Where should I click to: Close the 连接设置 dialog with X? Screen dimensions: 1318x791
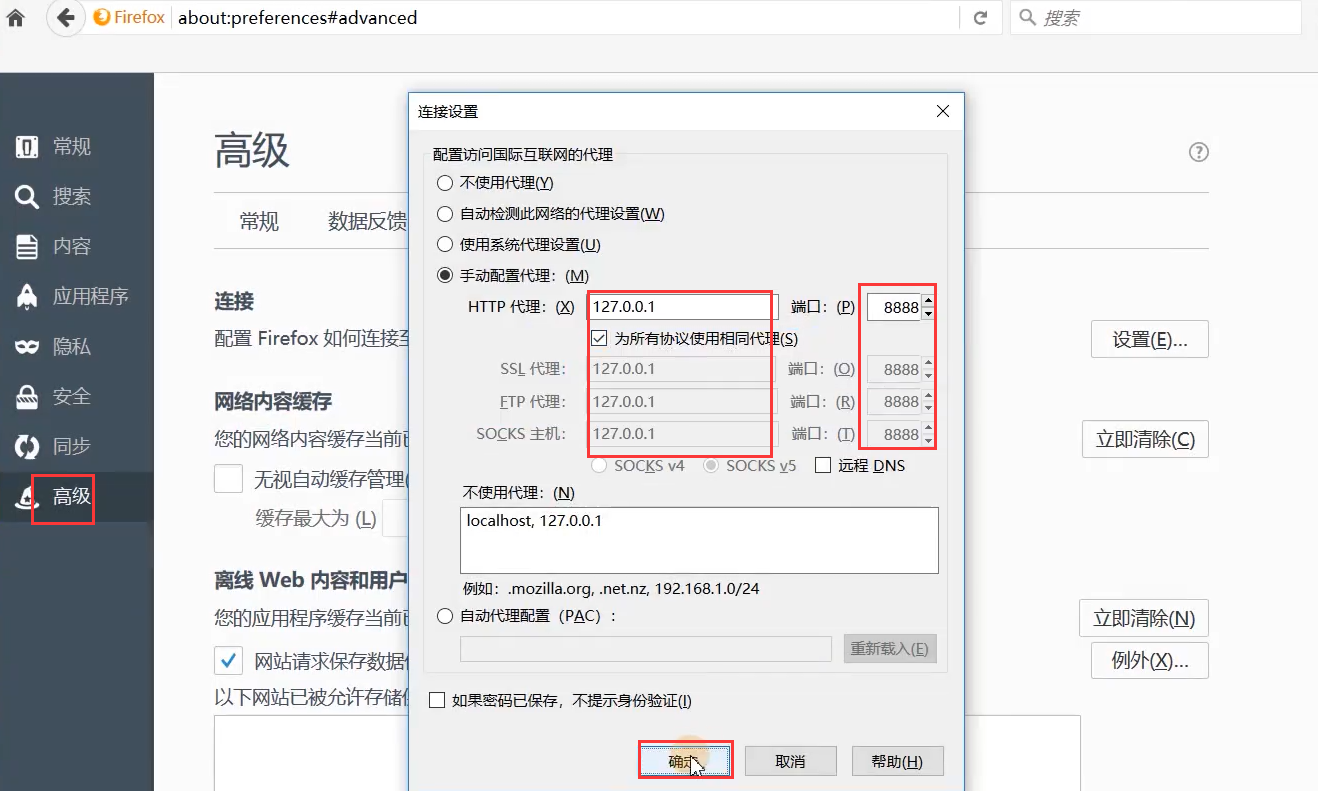pyautogui.click(x=942, y=112)
